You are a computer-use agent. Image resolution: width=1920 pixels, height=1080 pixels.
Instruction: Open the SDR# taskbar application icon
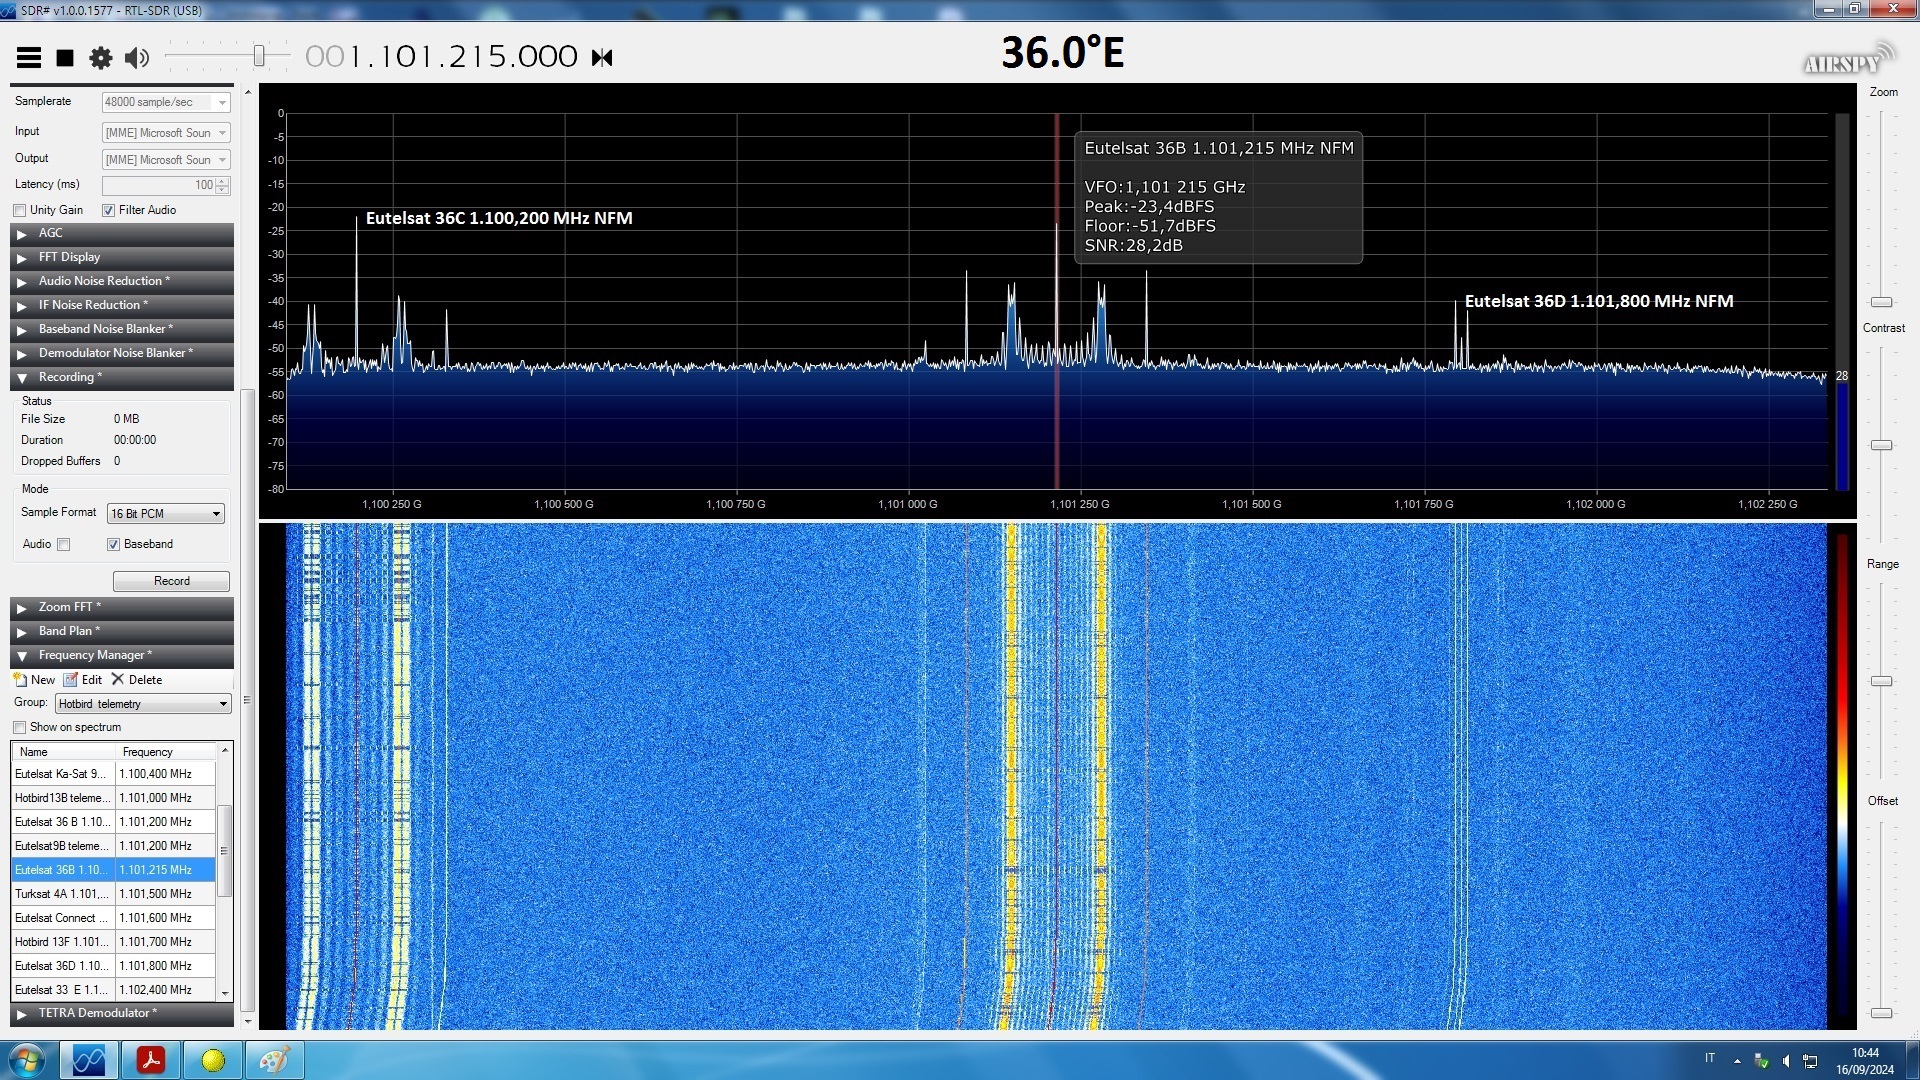tap(89, 1060)
